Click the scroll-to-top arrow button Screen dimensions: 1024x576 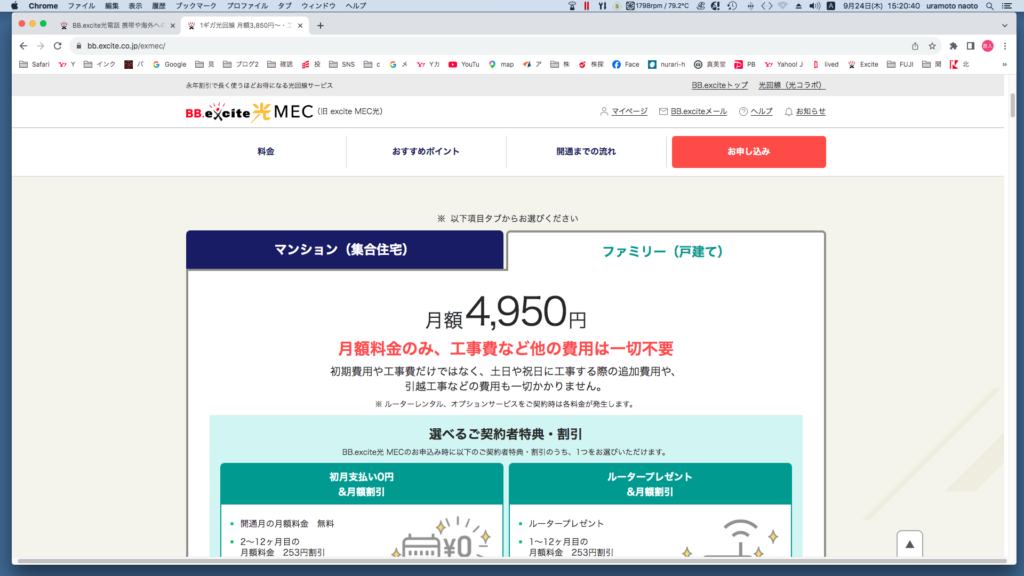[909, 544]
